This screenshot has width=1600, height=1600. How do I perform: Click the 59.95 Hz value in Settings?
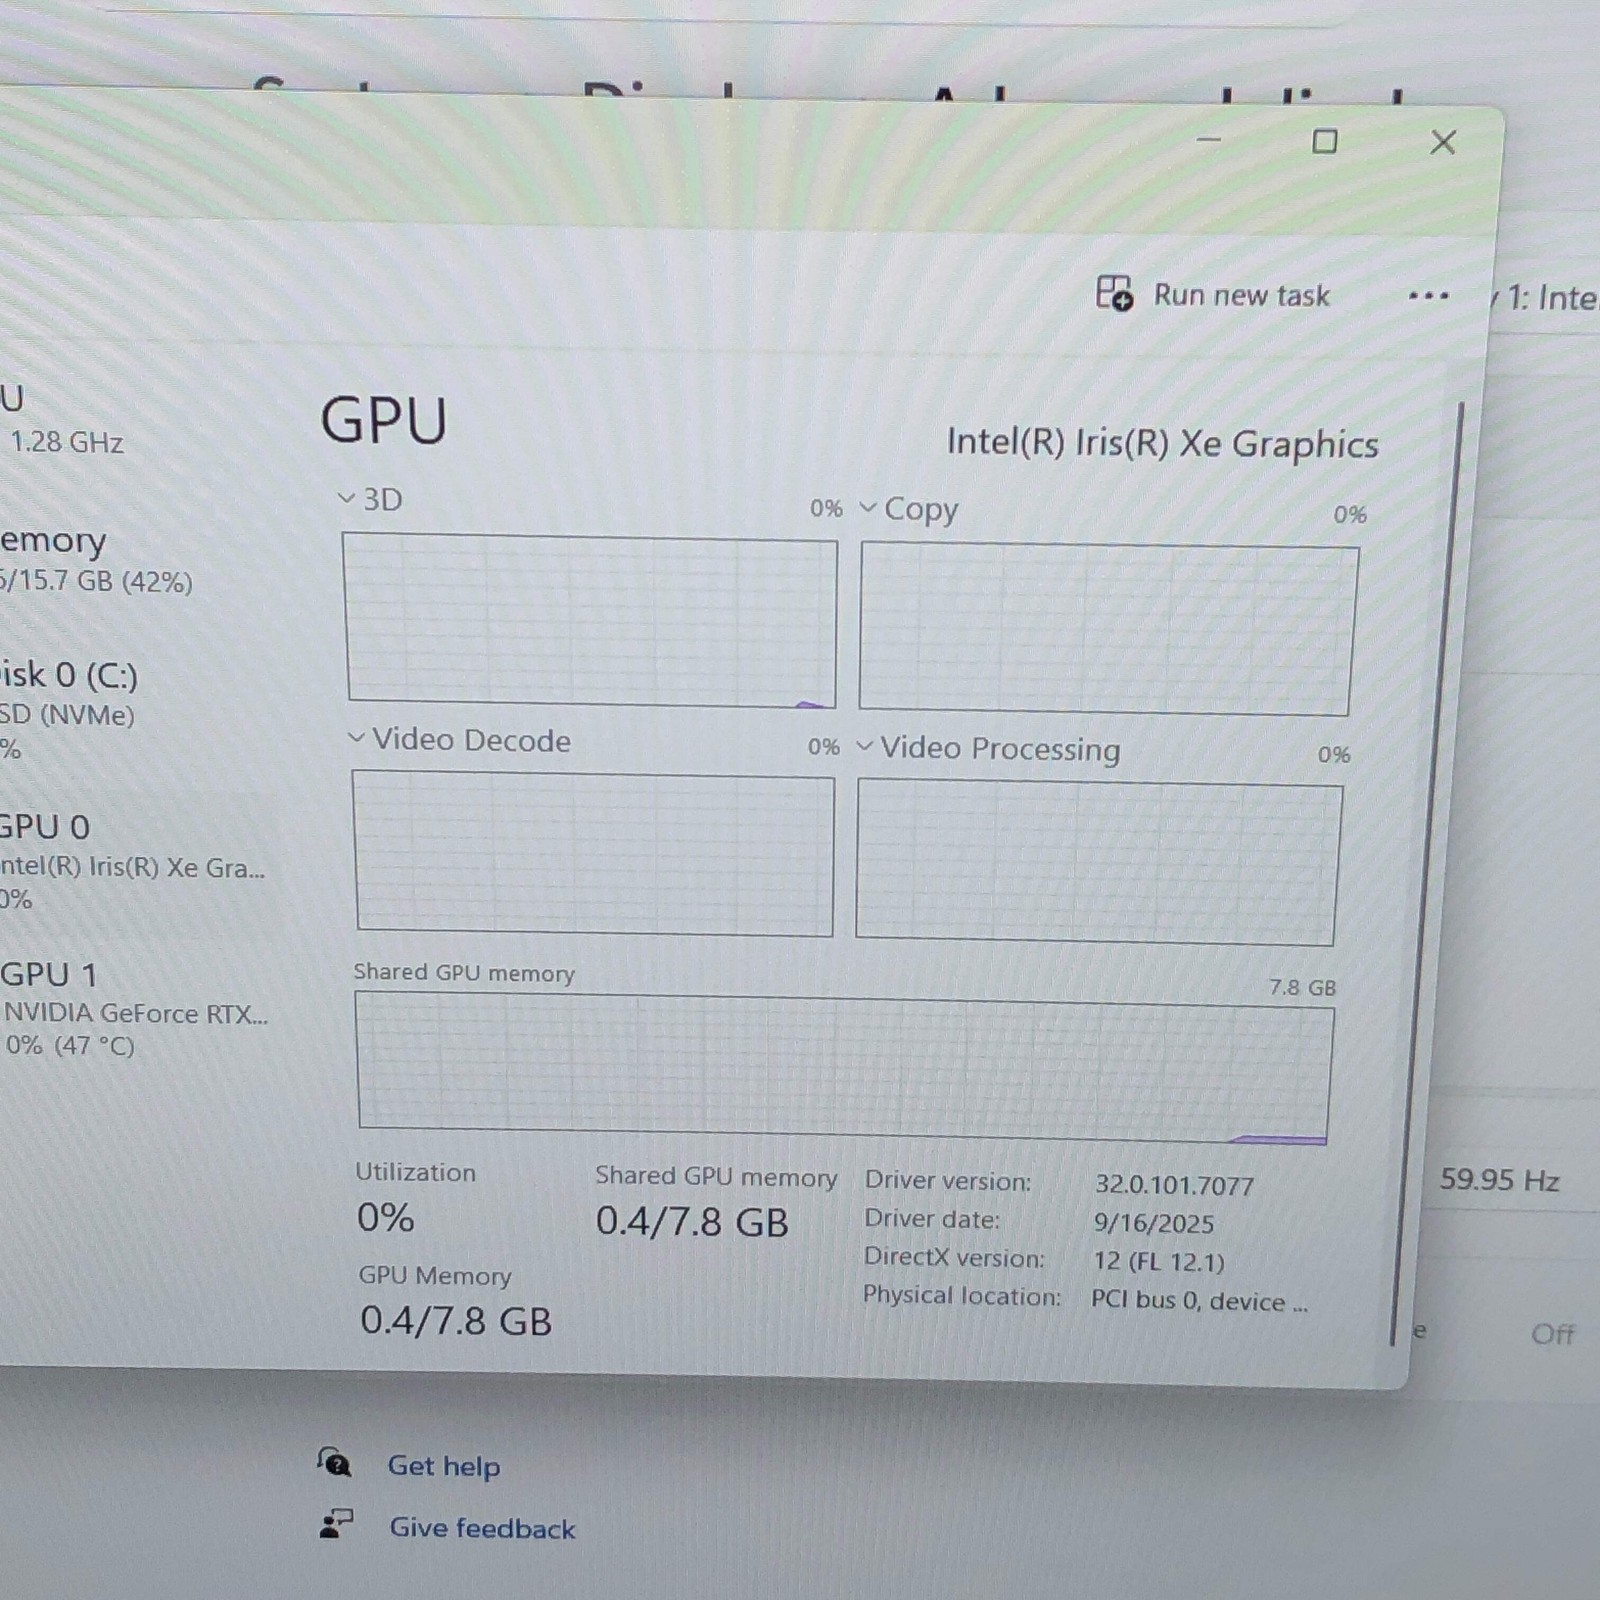(x=1499, y=1180)
